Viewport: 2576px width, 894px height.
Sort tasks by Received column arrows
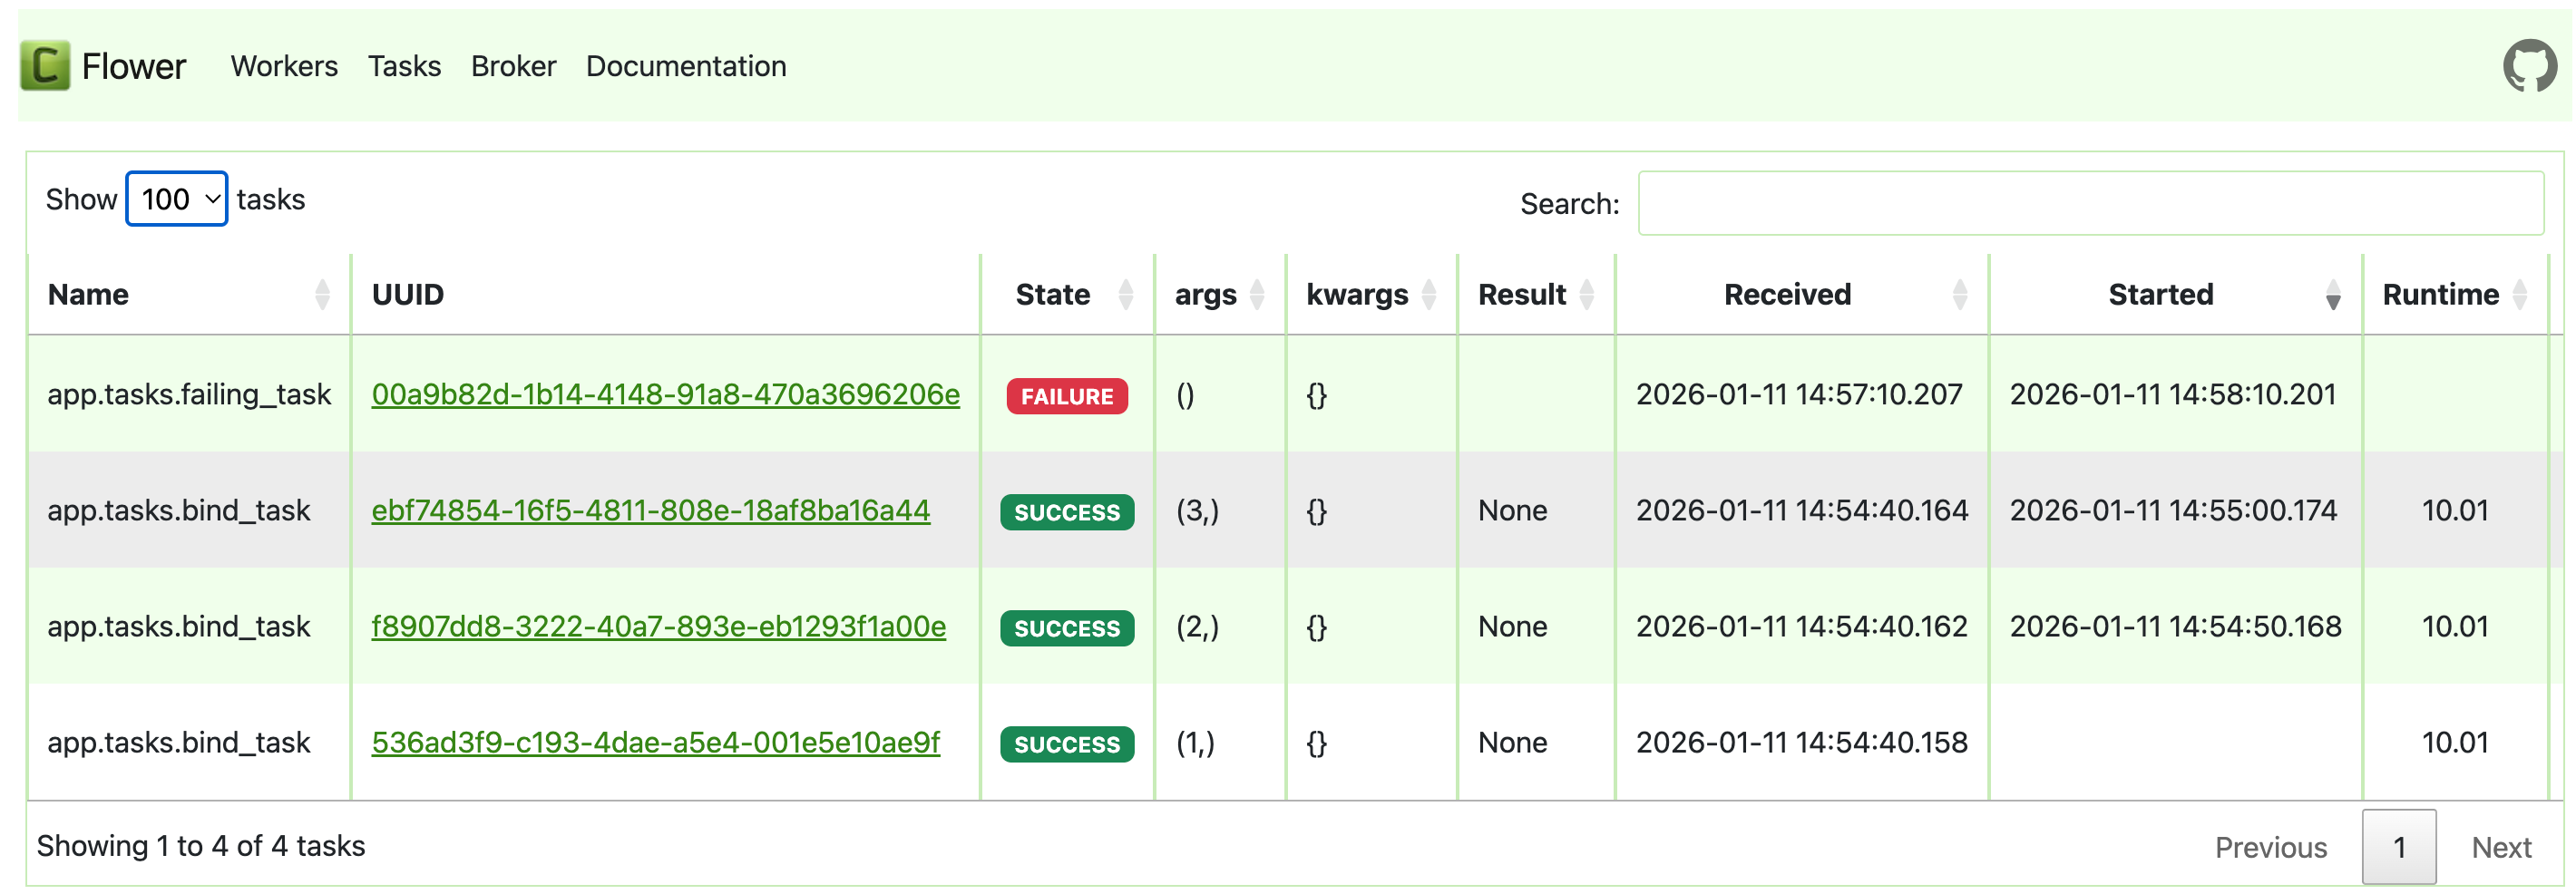[x=1959, y=295]
